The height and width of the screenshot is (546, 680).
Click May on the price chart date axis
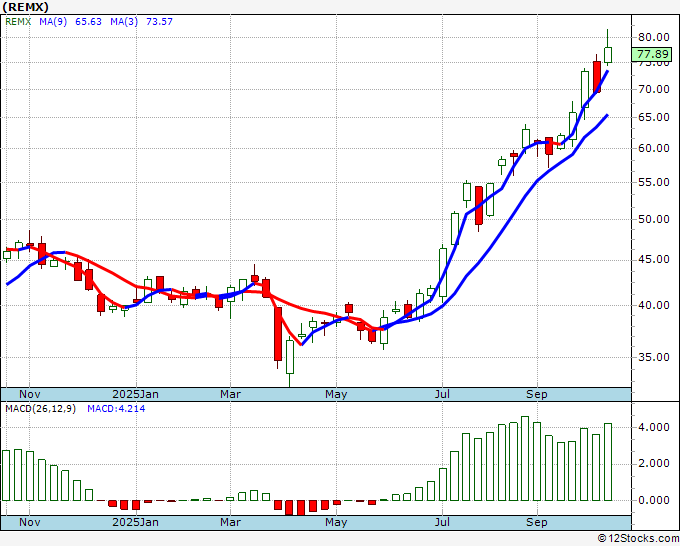[x=336, y=394]
